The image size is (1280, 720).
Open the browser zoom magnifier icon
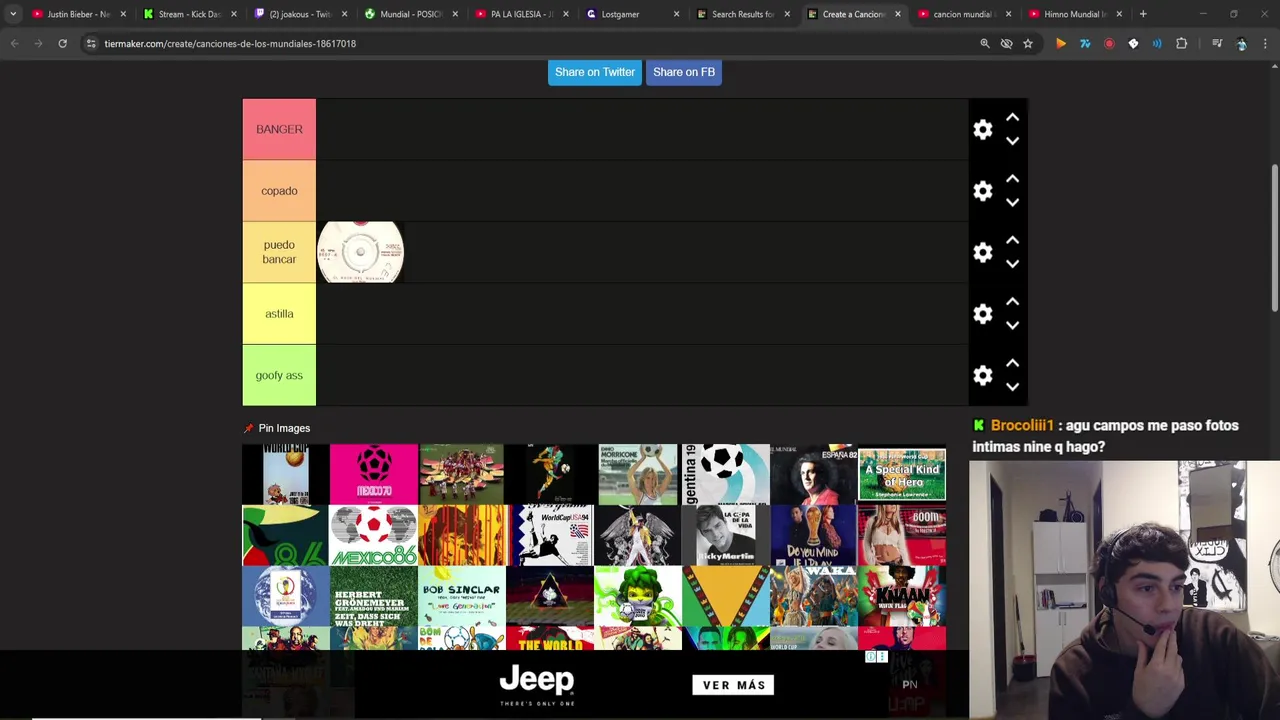[x=985, y=44]
